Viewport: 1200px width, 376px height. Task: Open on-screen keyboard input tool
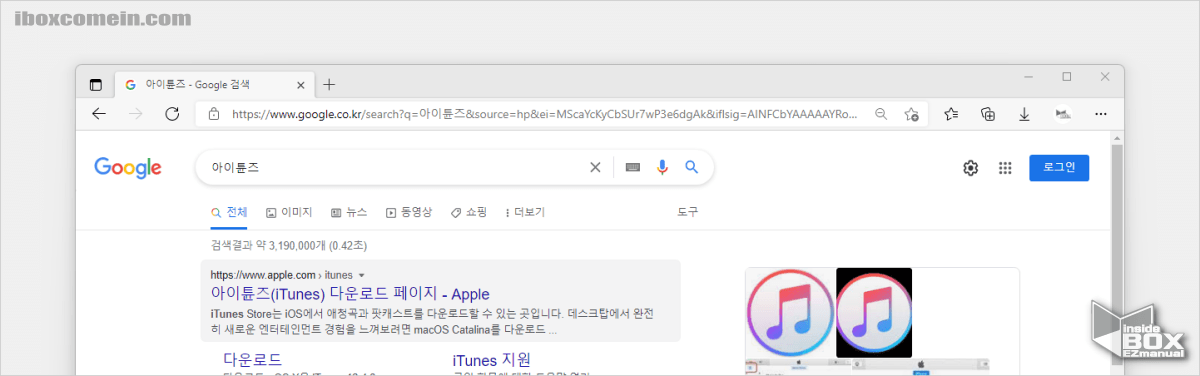(632, 168)
